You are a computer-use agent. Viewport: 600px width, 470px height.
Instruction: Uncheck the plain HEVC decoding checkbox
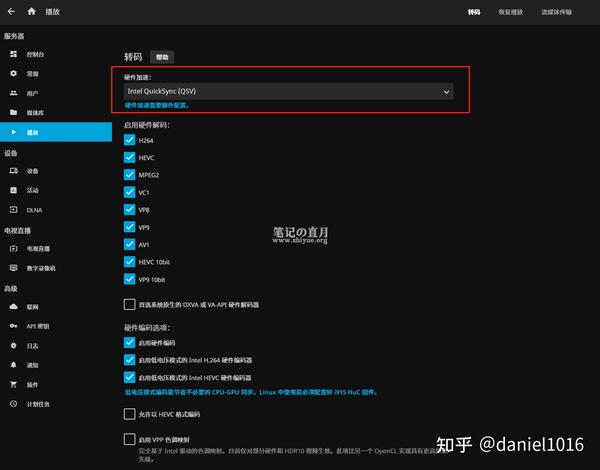[x=129, y=157]
